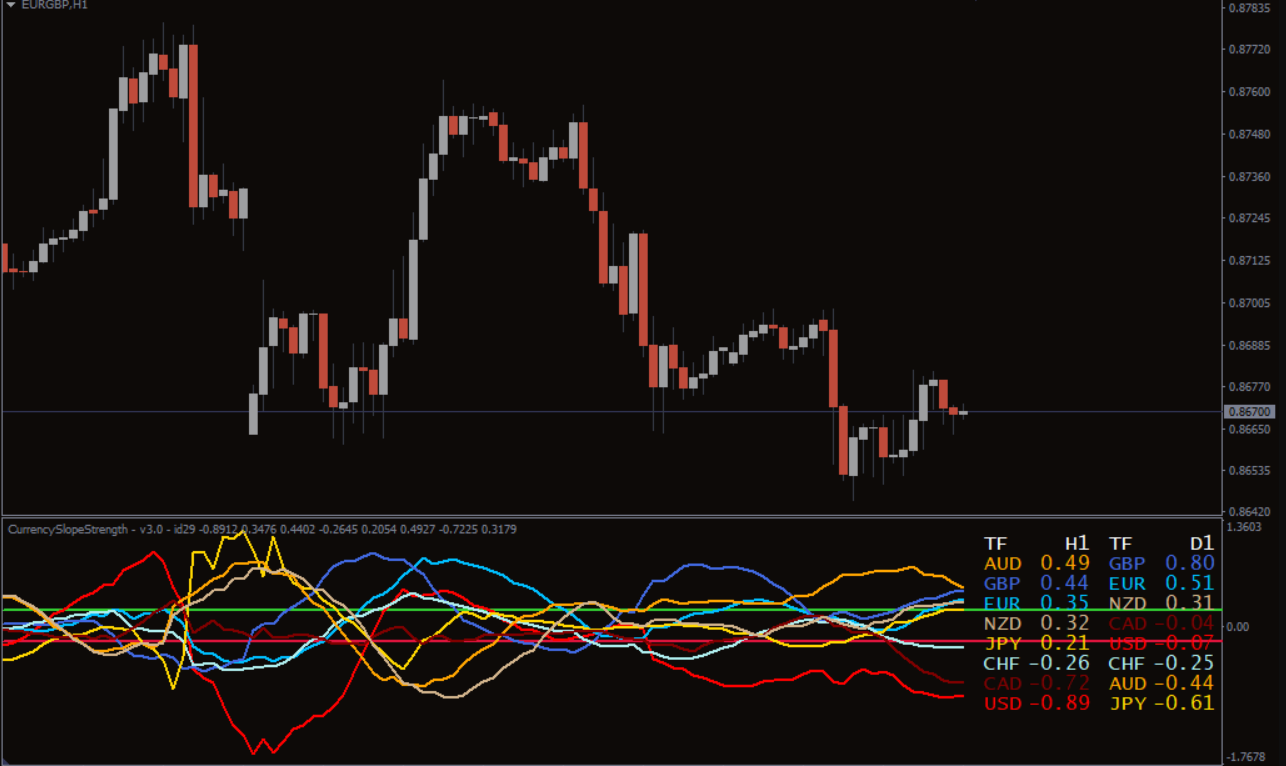Select the EUR 0.51 row in the D1 column

tap(1161, 584)
